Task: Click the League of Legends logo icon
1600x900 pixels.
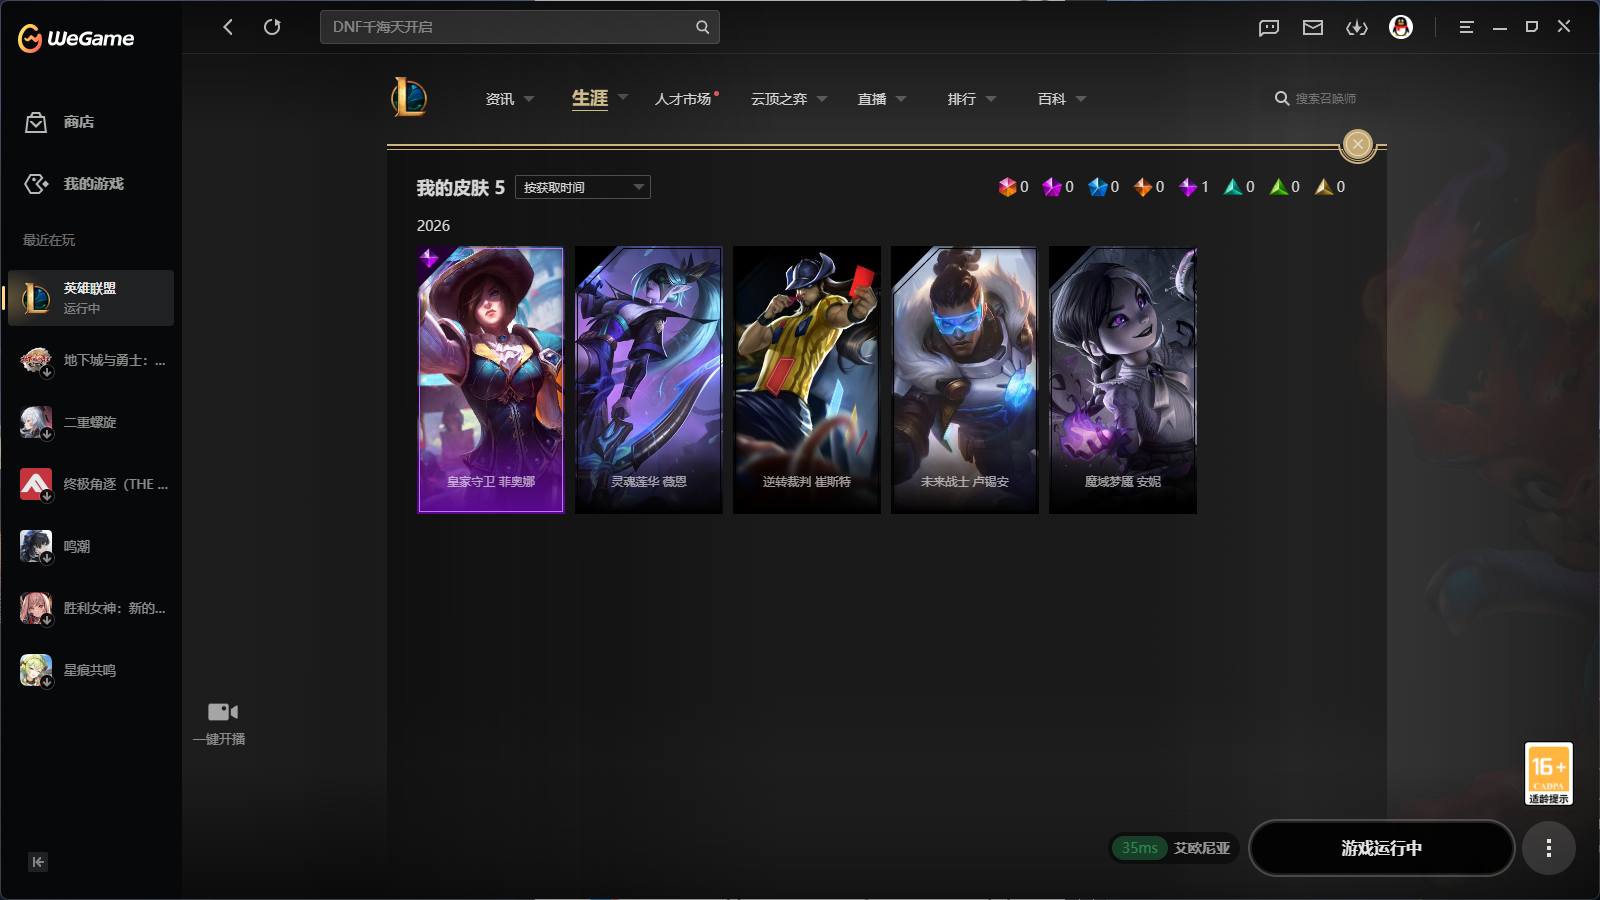Action: pos(409,98)
